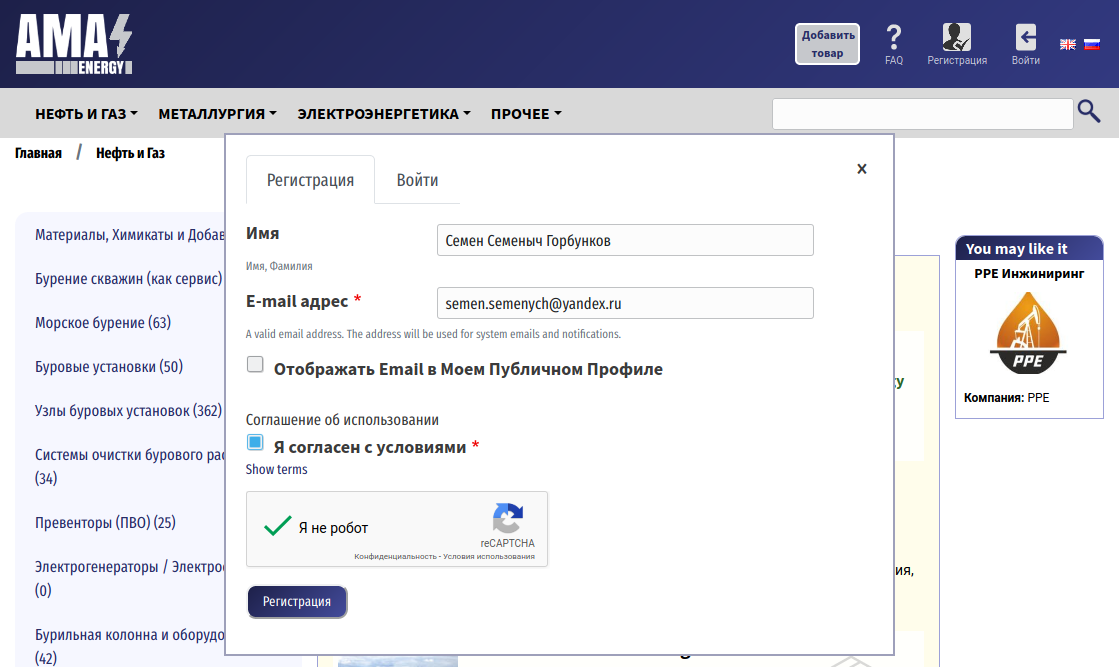
Task: Toggle the Я не робот reCAPTCHA checkmark
Action: pos(278,526)
